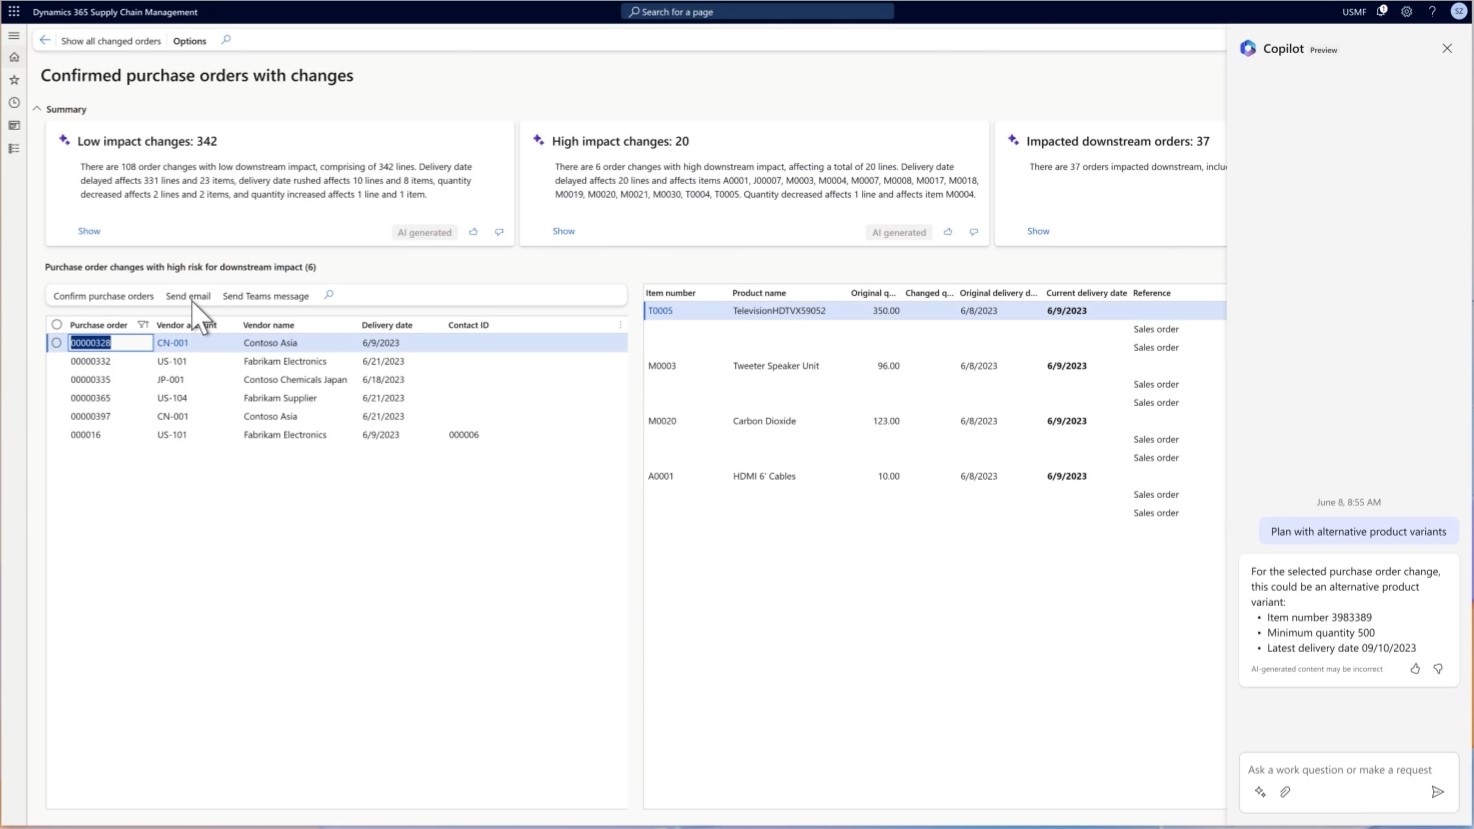Image resolution: width=1474 pixels, height=829 pixels.
Task: Open user profile avatar
Action: 1459,12
